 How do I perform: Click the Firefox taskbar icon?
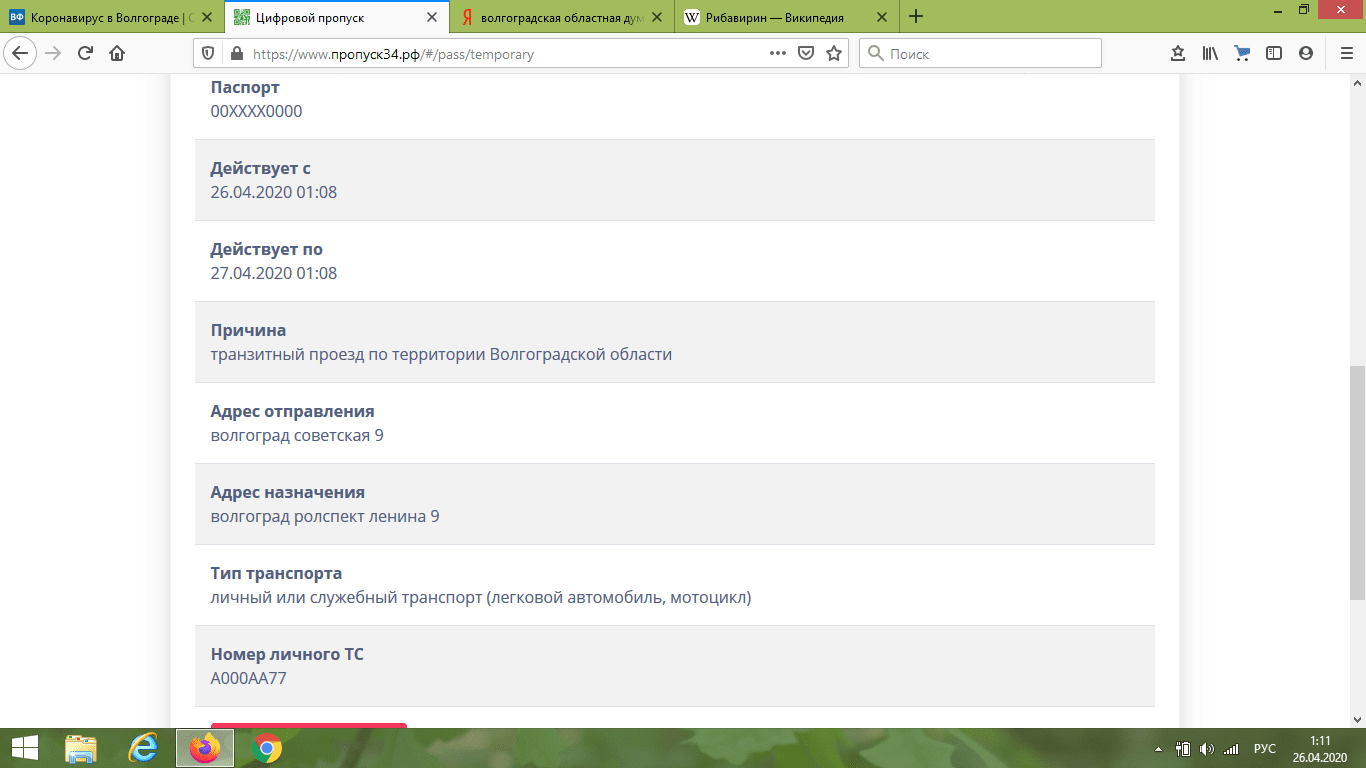205,748
